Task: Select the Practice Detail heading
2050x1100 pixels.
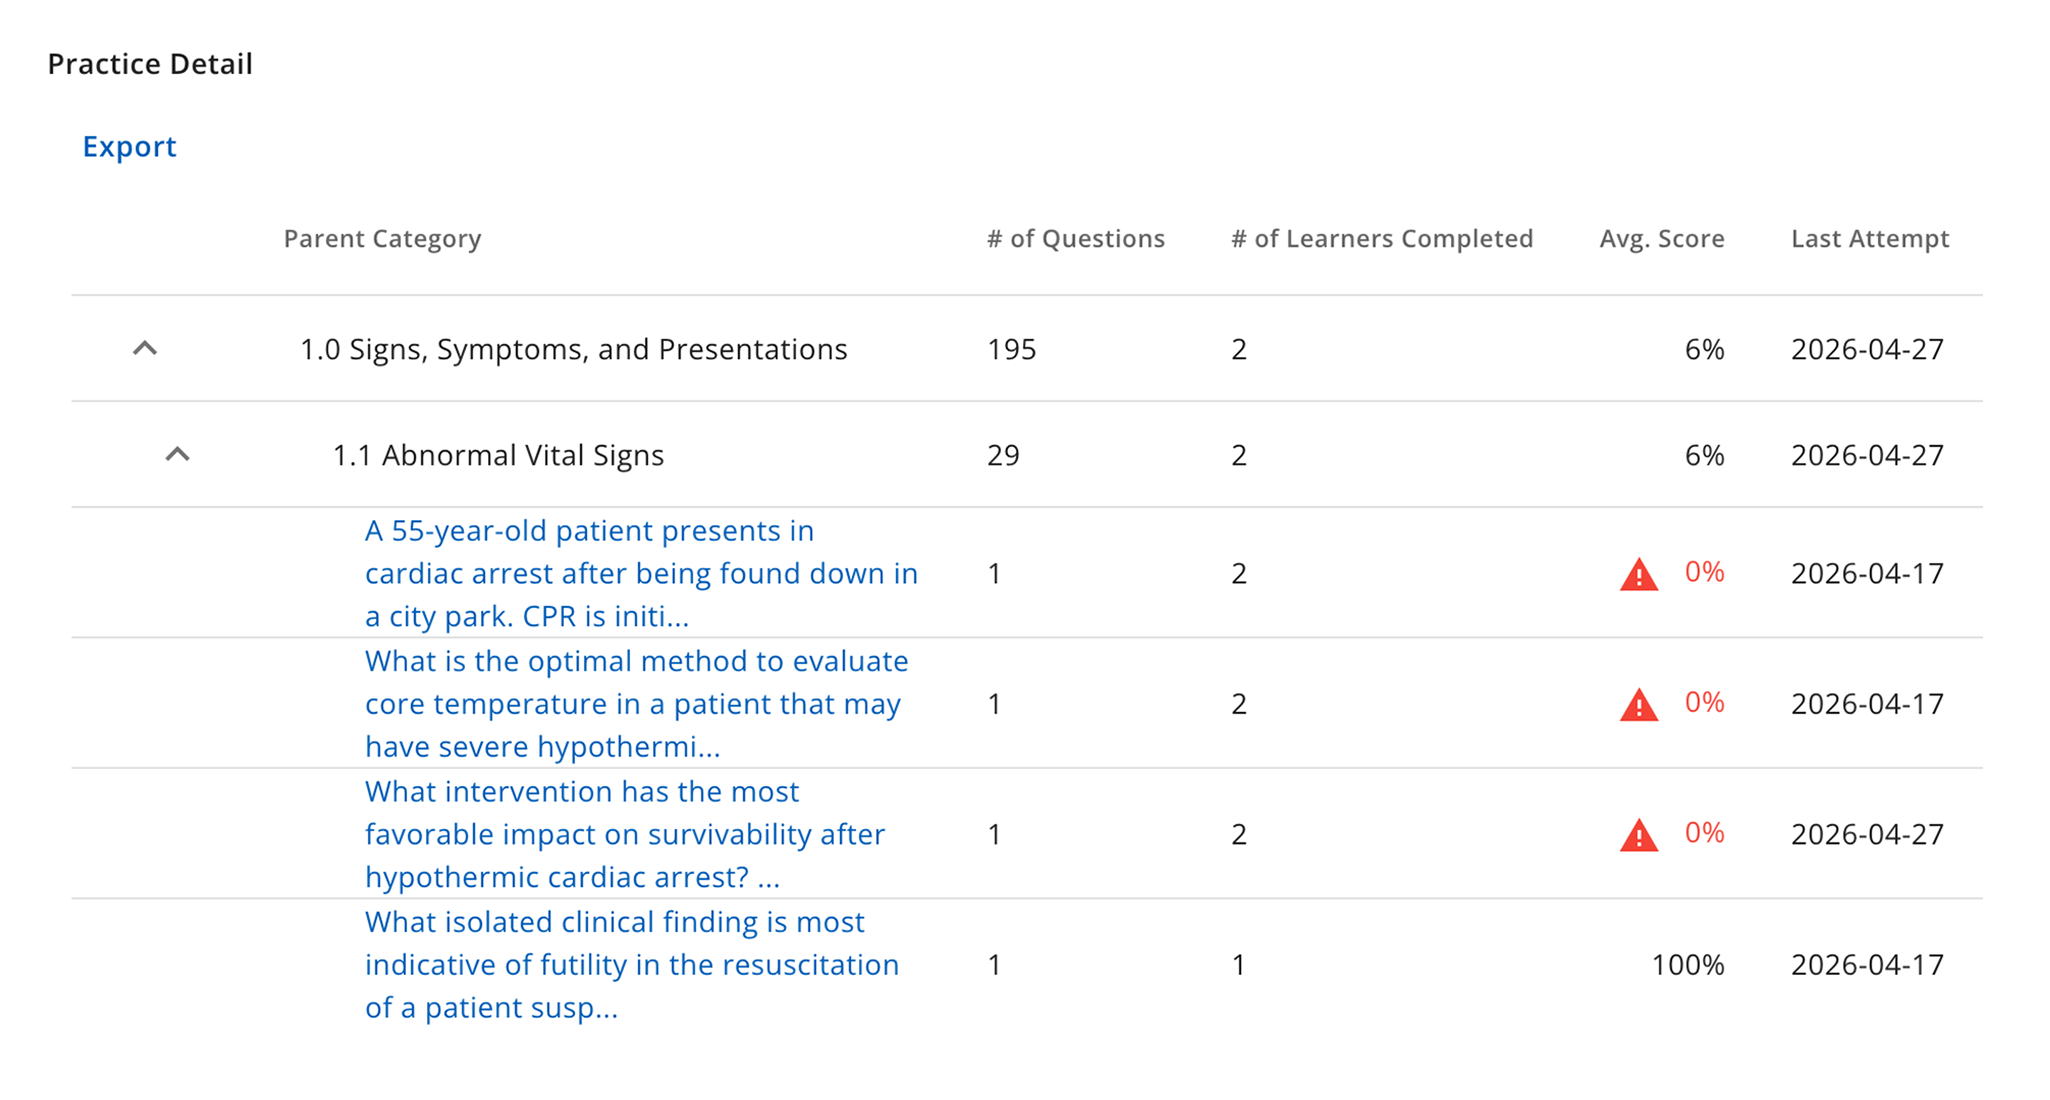Action: click(x=150, y=63)
